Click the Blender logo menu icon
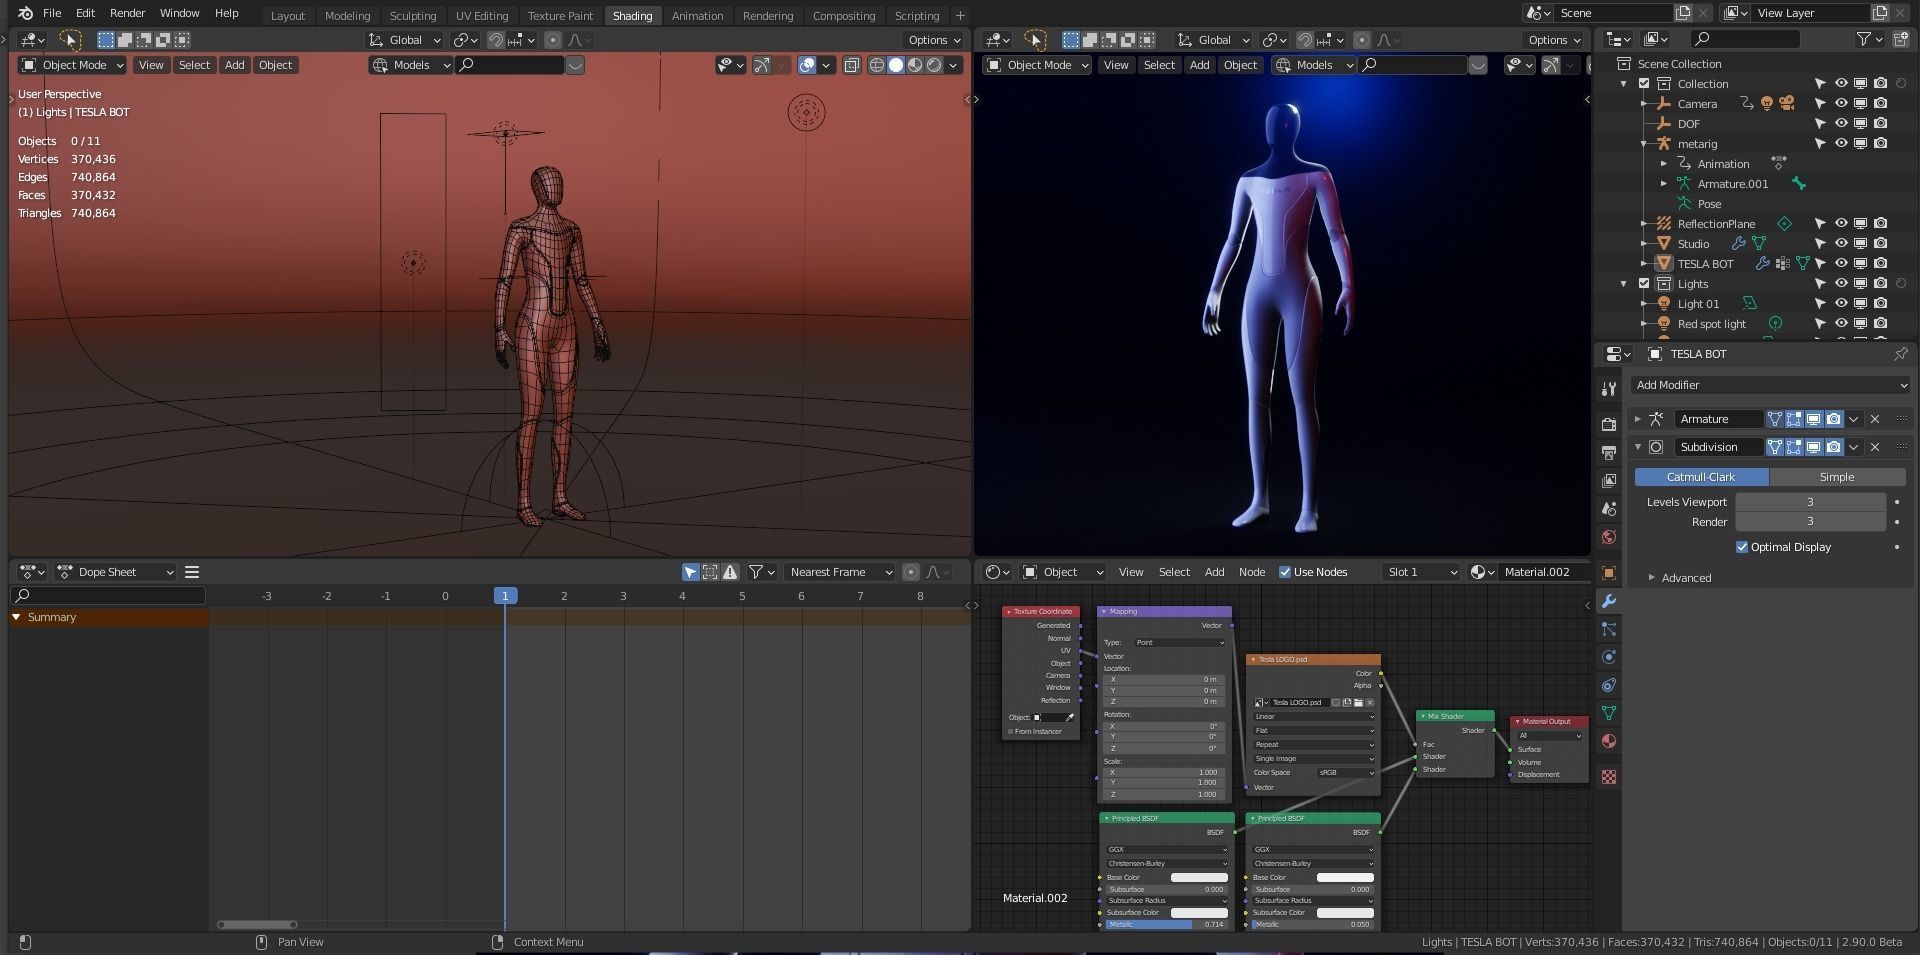This screenshot has height=955, width=1920. (x=24, y=13)
